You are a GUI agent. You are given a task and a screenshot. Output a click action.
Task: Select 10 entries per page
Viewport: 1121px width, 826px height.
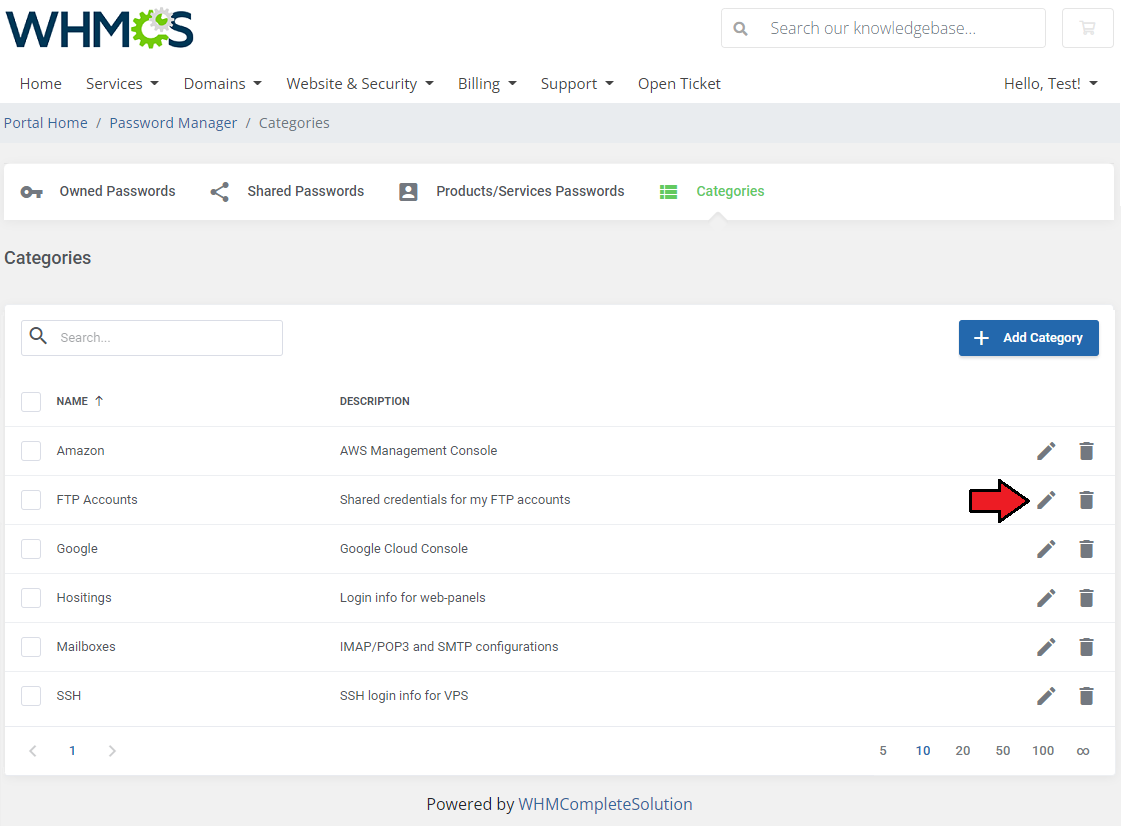(923, 751)
